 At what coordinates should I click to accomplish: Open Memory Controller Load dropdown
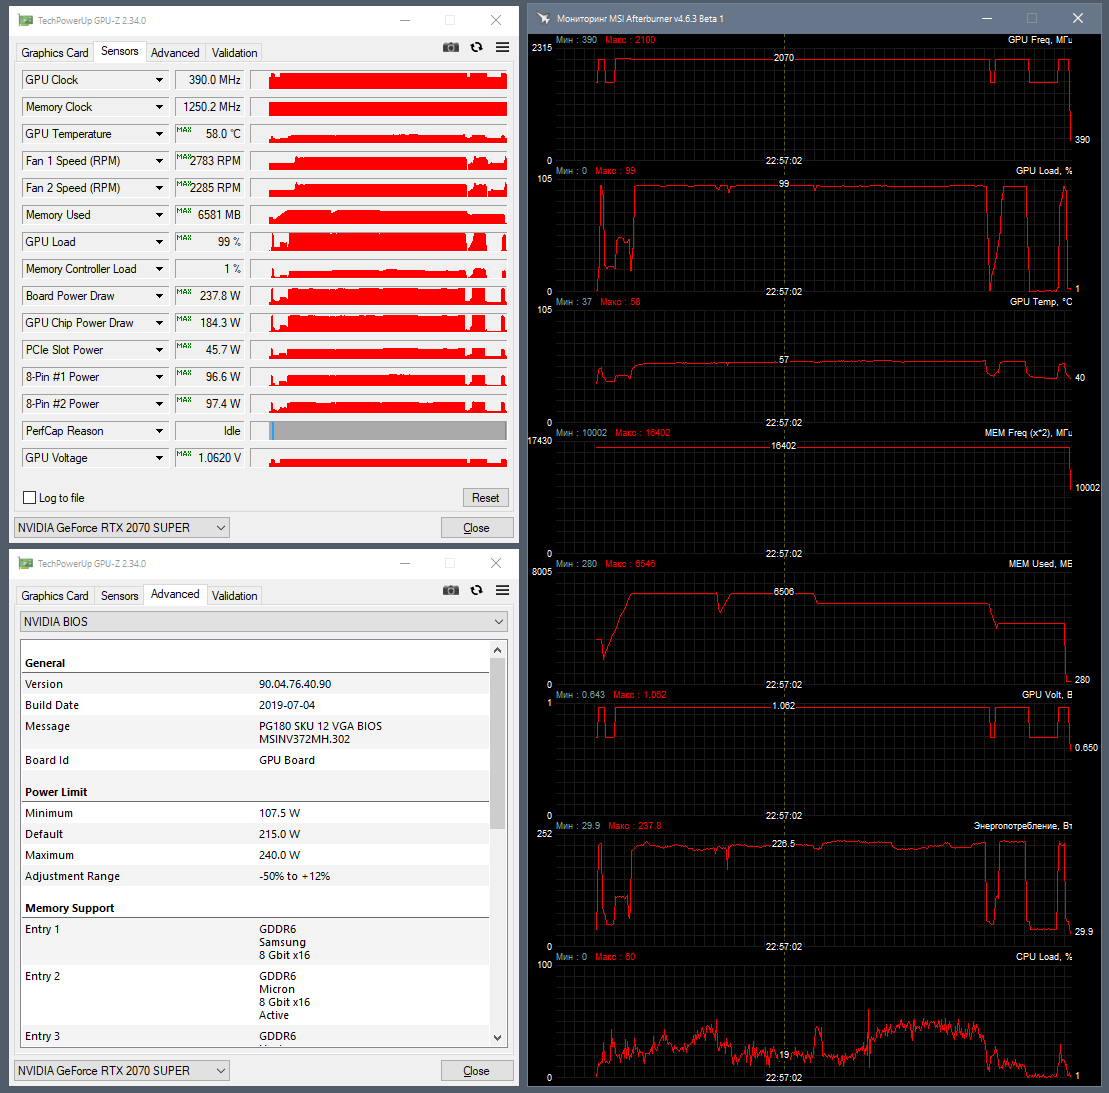coord(159,269)
